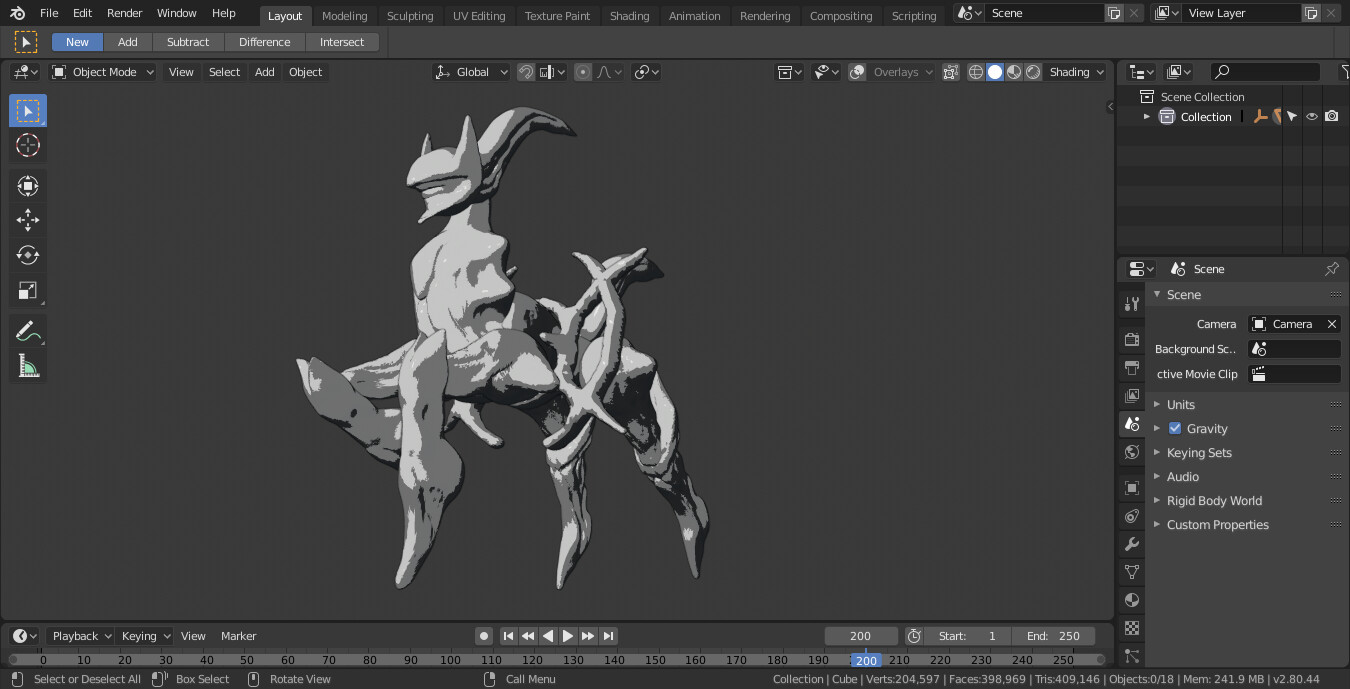This screenshot has height=689, width=1350.
Task: Toggle snapping magnet in viewport header
Action: (525, 72)
